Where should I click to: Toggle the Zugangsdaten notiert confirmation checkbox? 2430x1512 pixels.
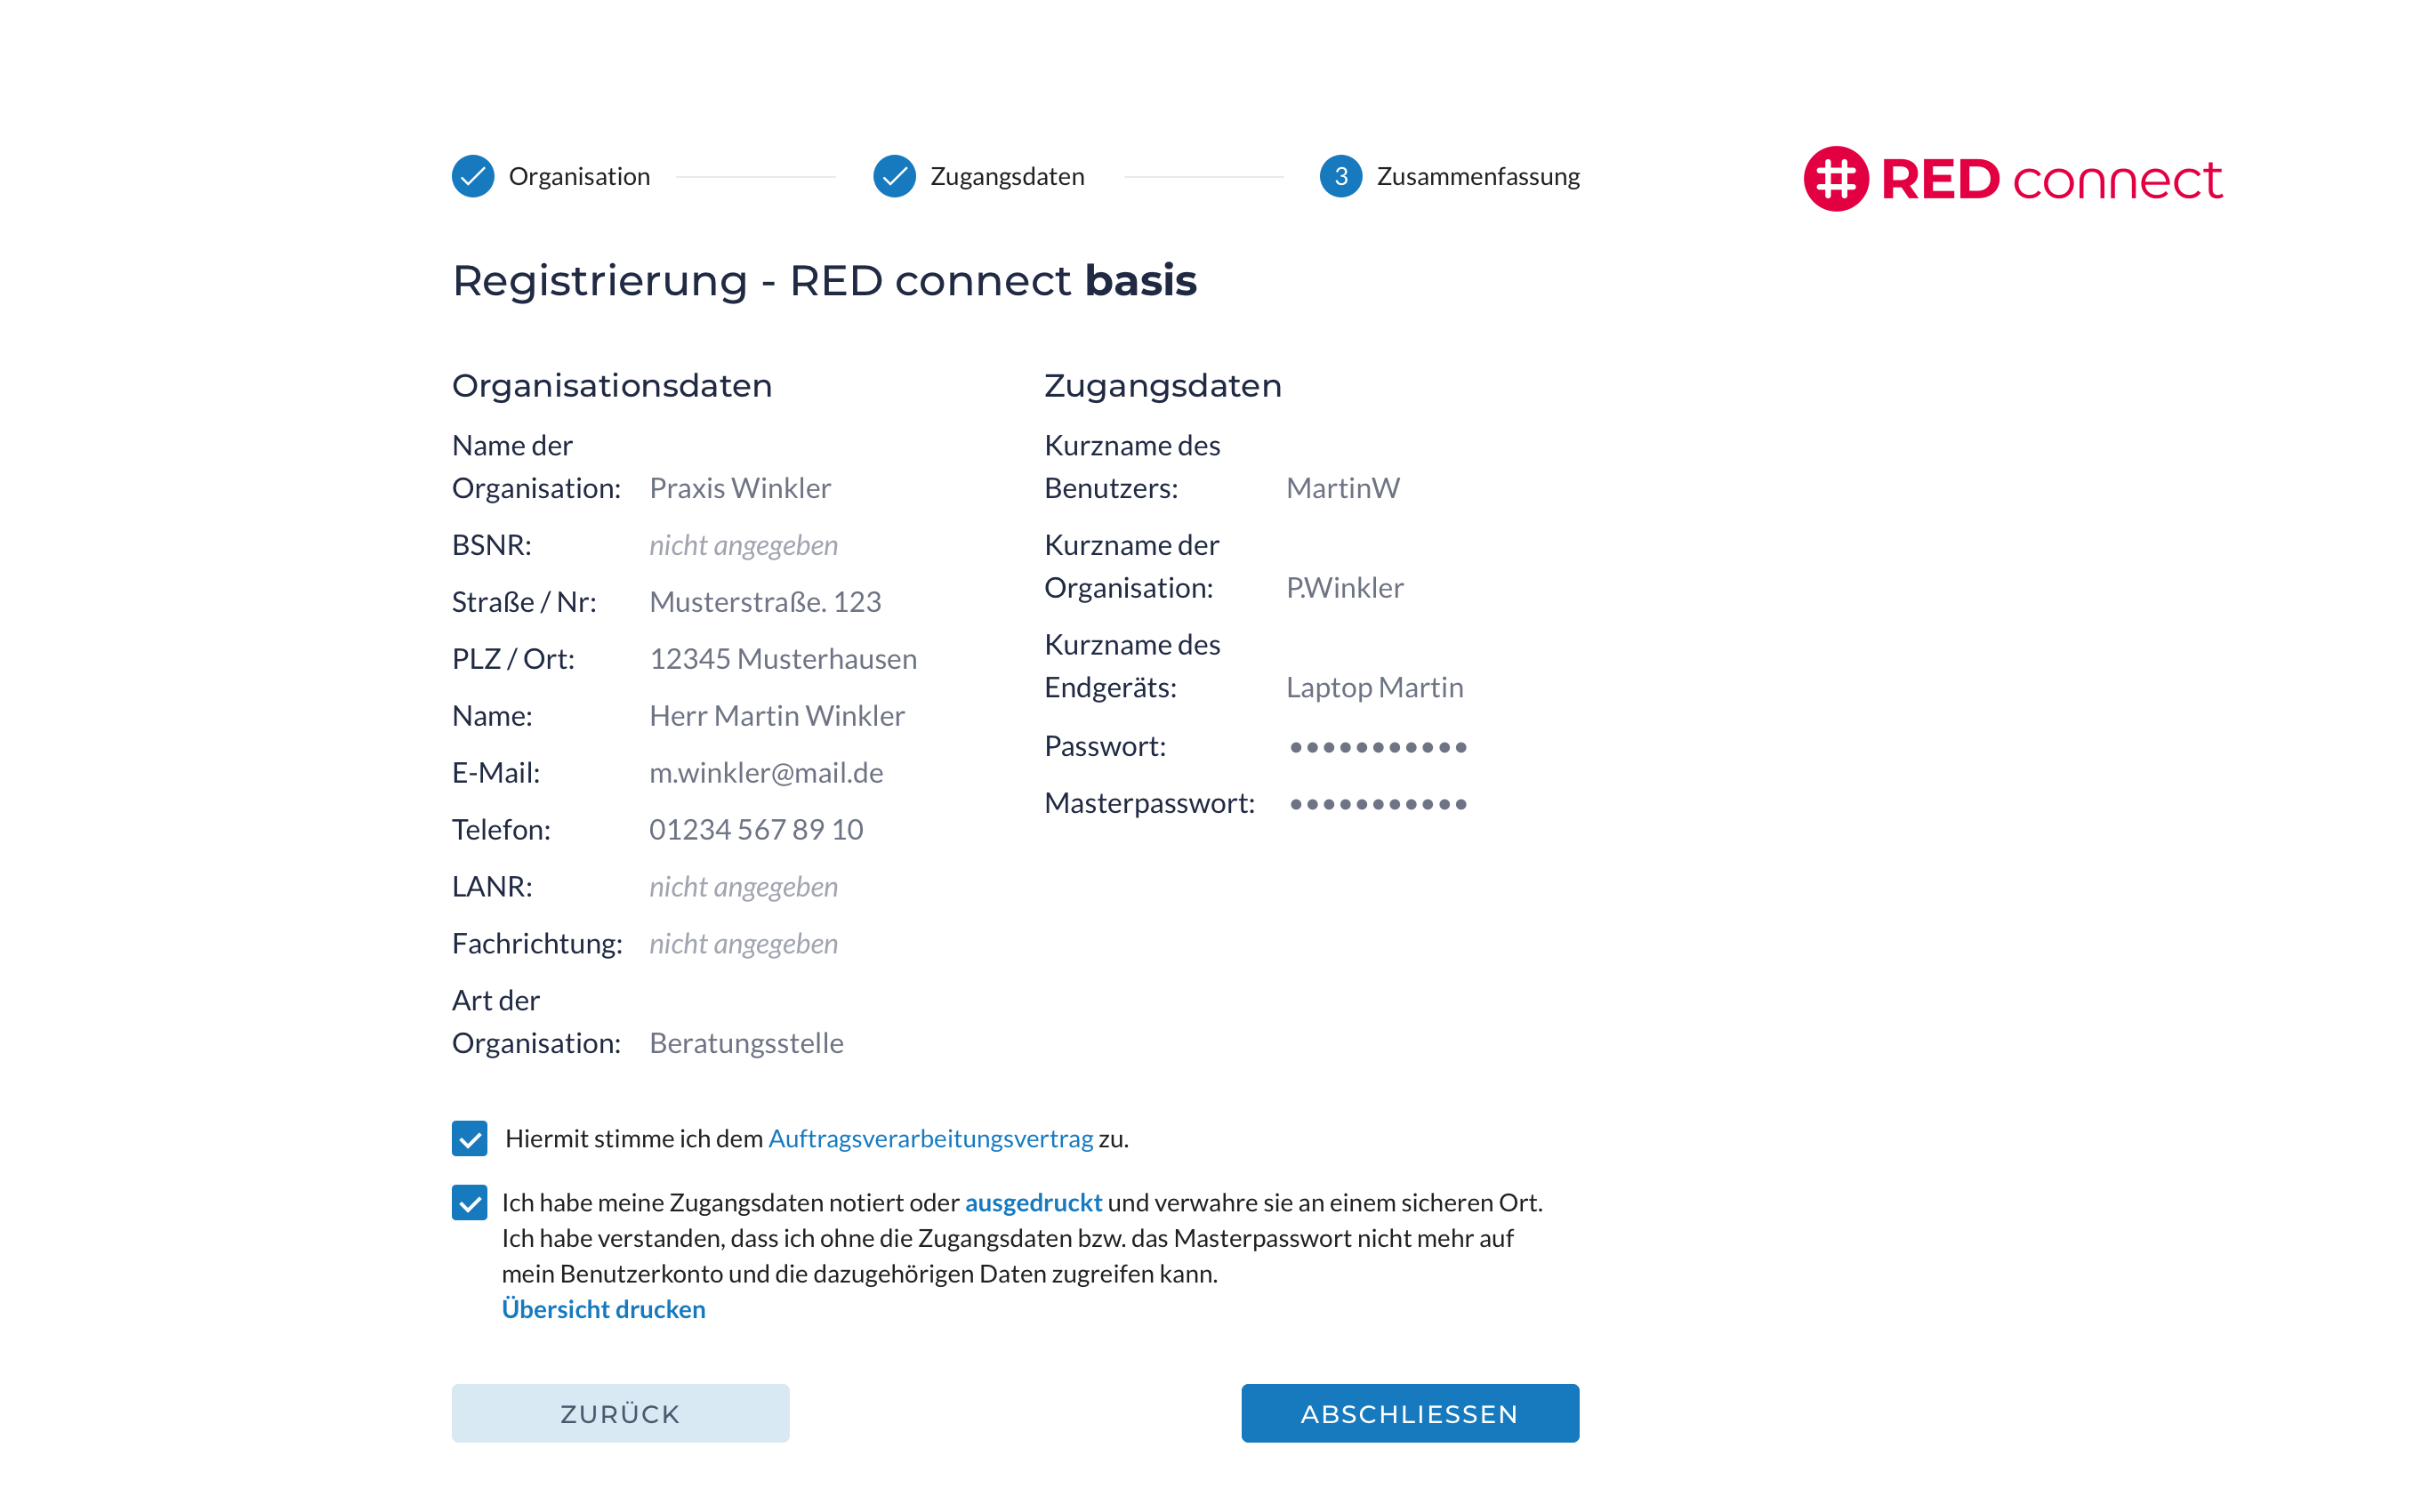click(x=470, y=1202)
